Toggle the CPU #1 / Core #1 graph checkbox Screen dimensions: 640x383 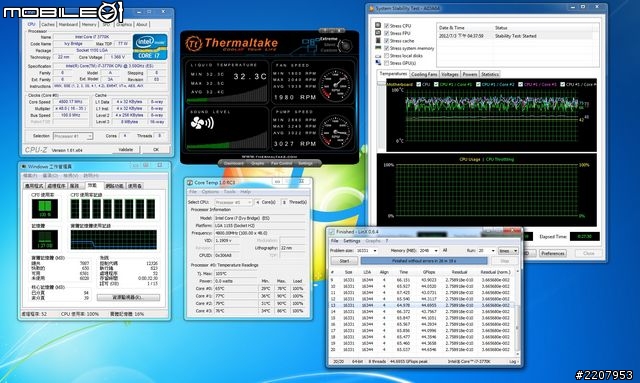tap(436, 85)
